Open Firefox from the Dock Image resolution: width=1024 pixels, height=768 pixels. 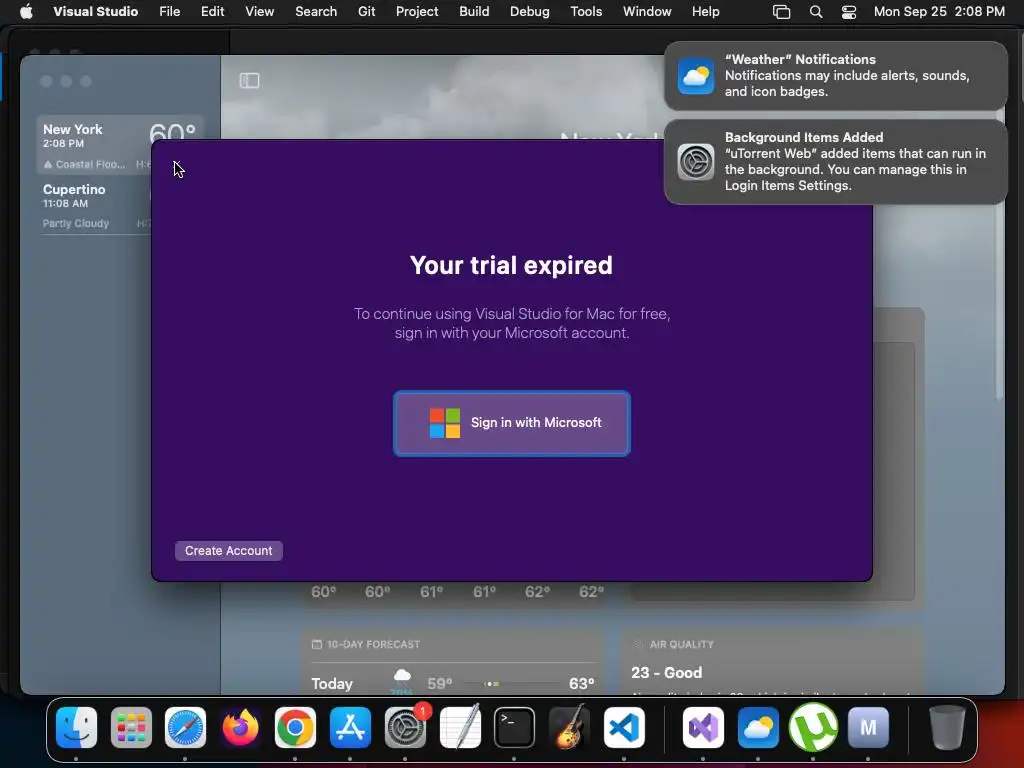[x=240, y=727]
